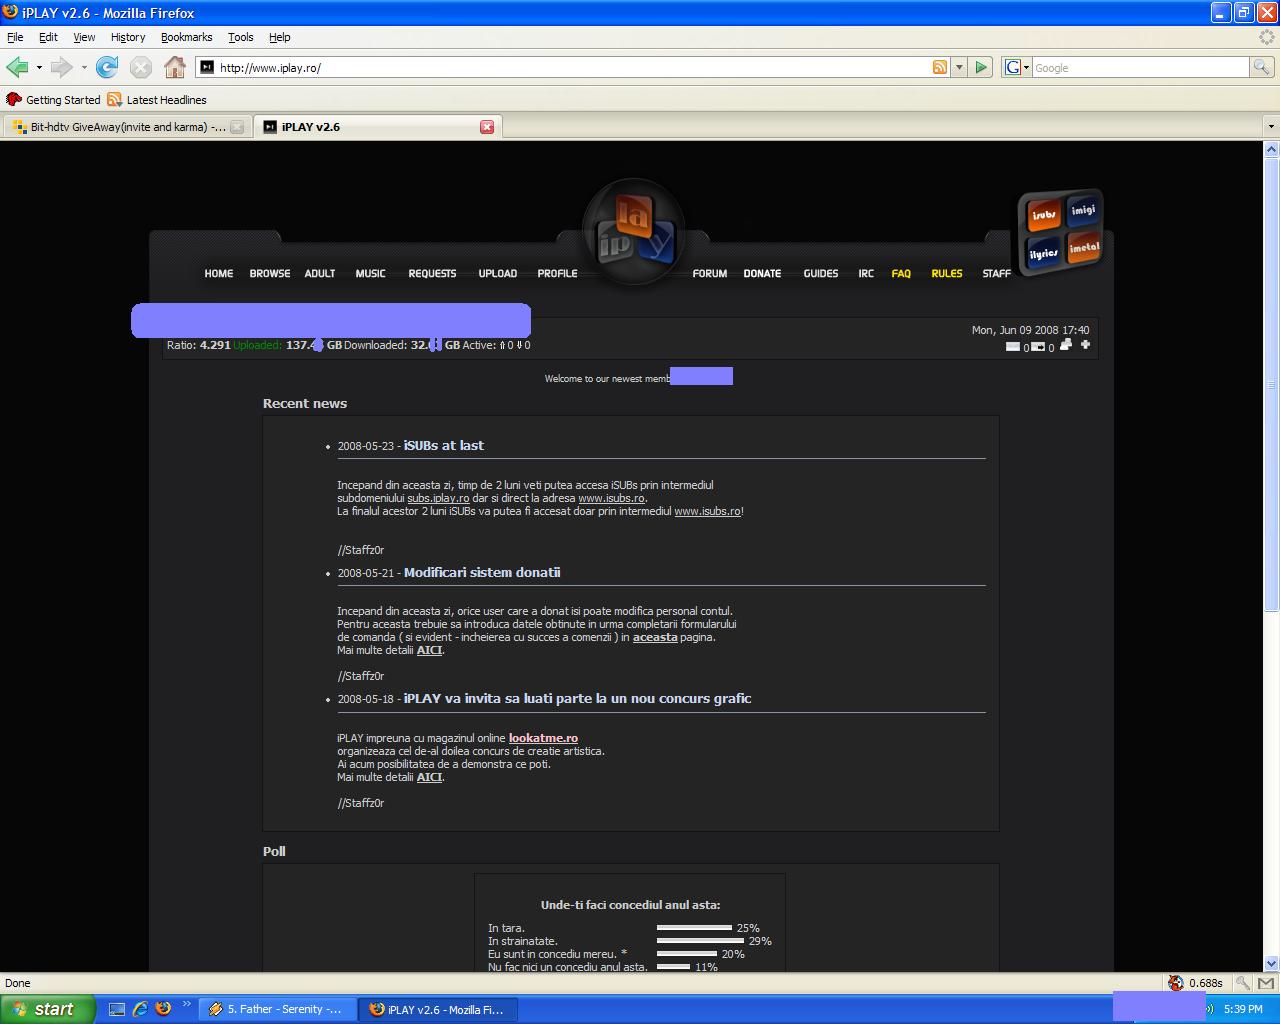Click the Windows Start button

click(48, 1009)
